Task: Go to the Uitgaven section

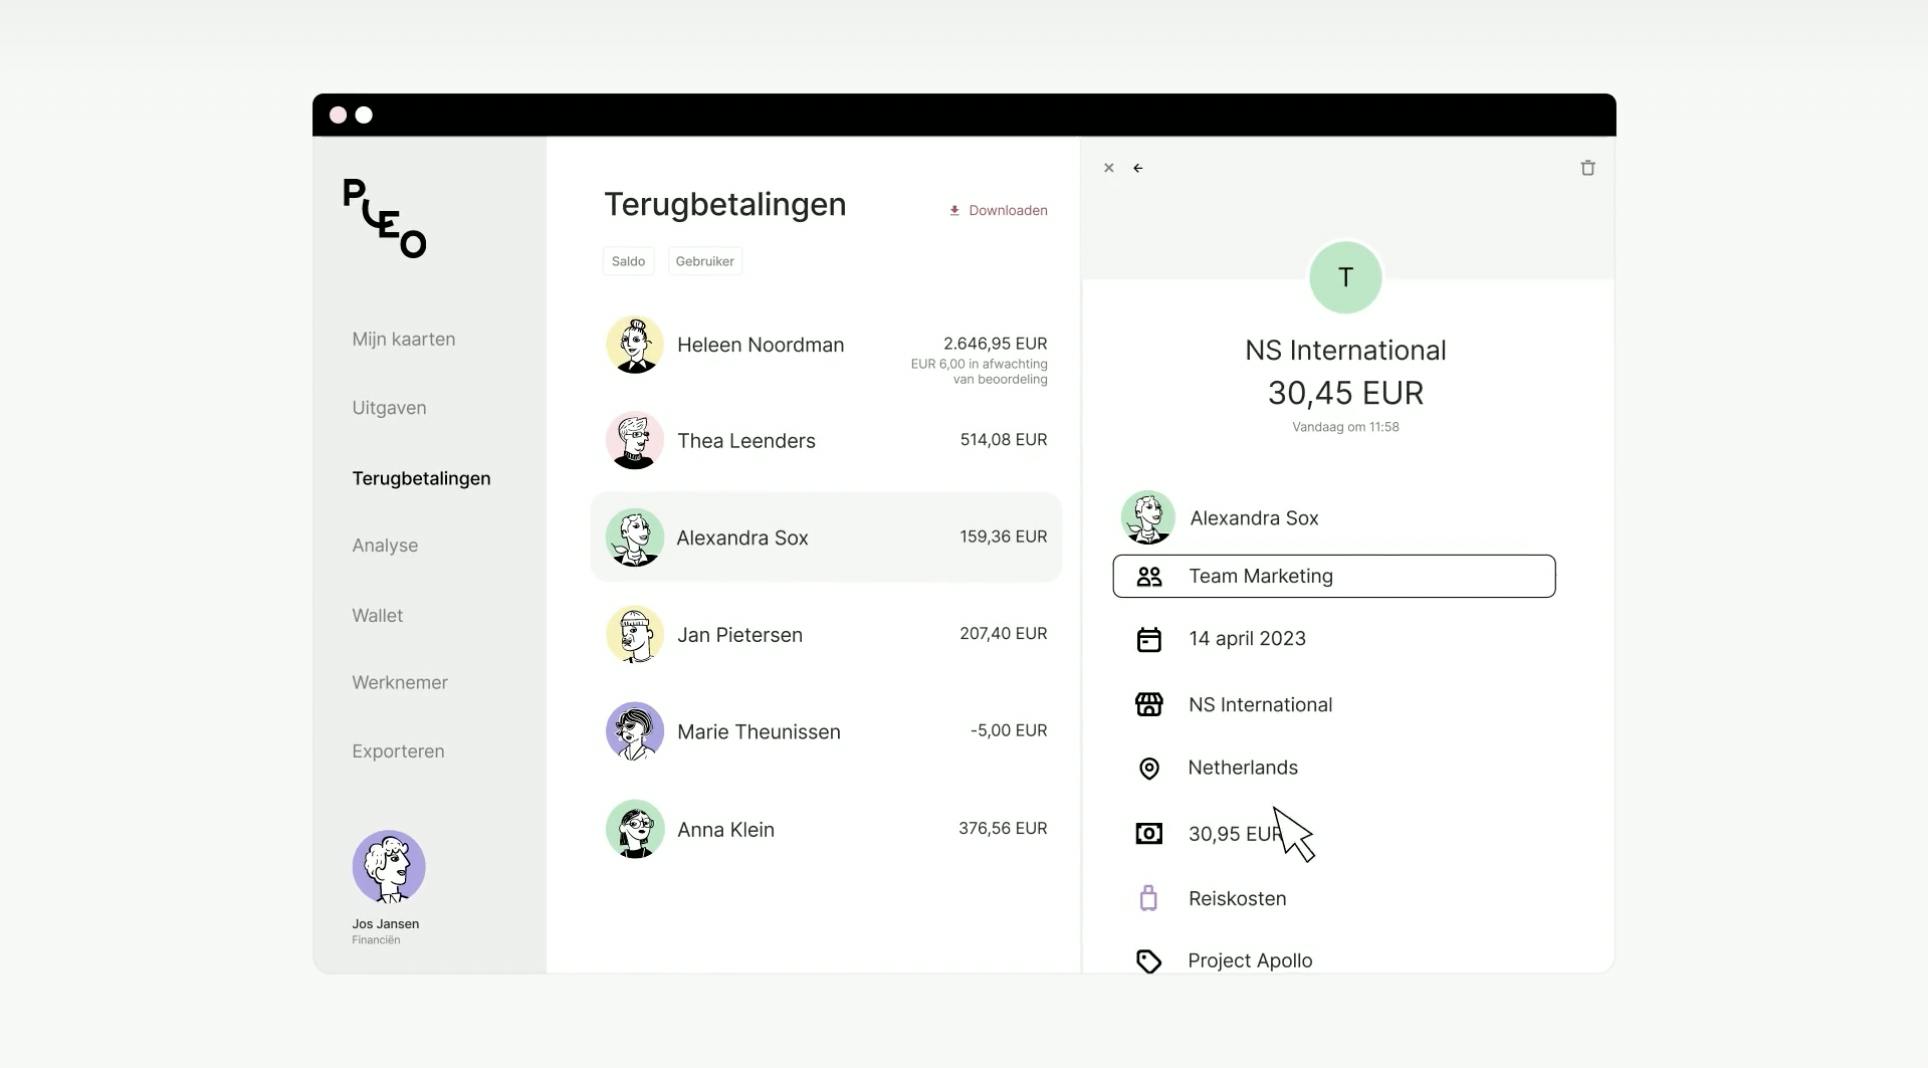Action: (389, 408)
